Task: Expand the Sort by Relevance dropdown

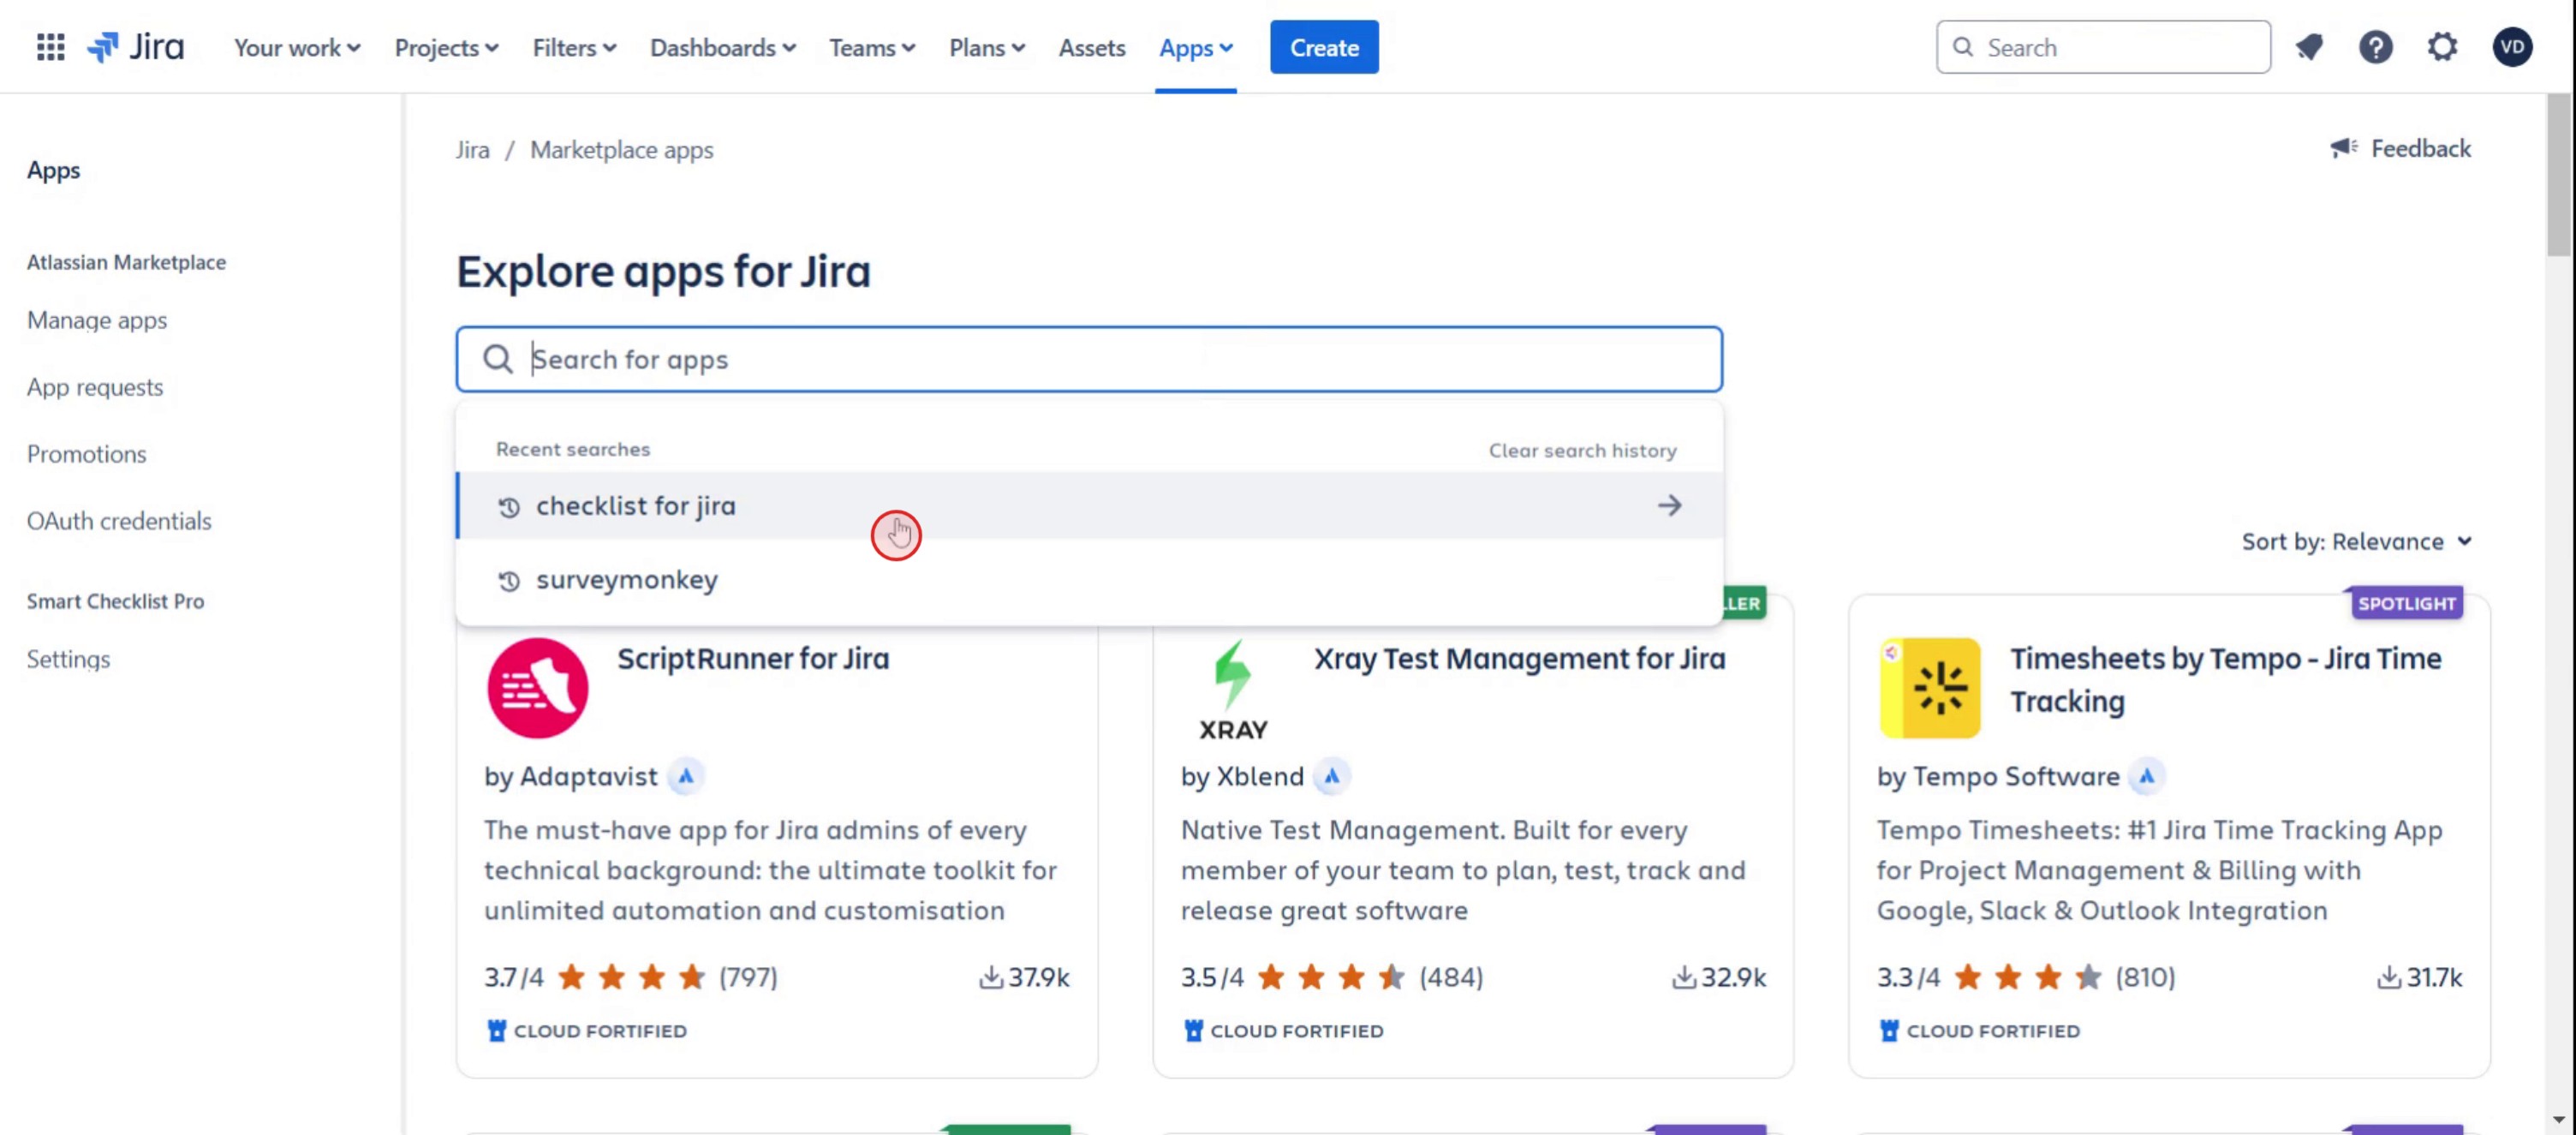Action: point(2356,542)
